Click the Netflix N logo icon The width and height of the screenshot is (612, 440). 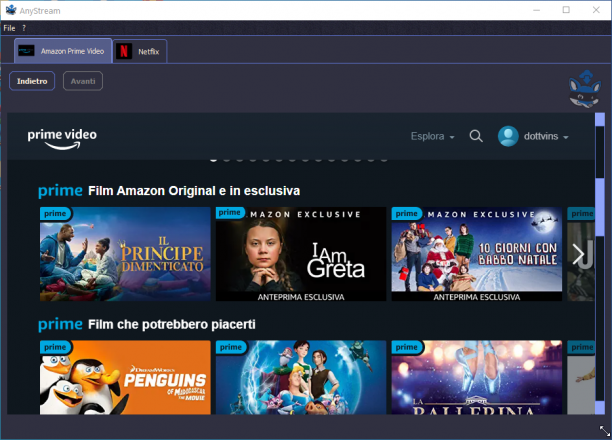124,51
